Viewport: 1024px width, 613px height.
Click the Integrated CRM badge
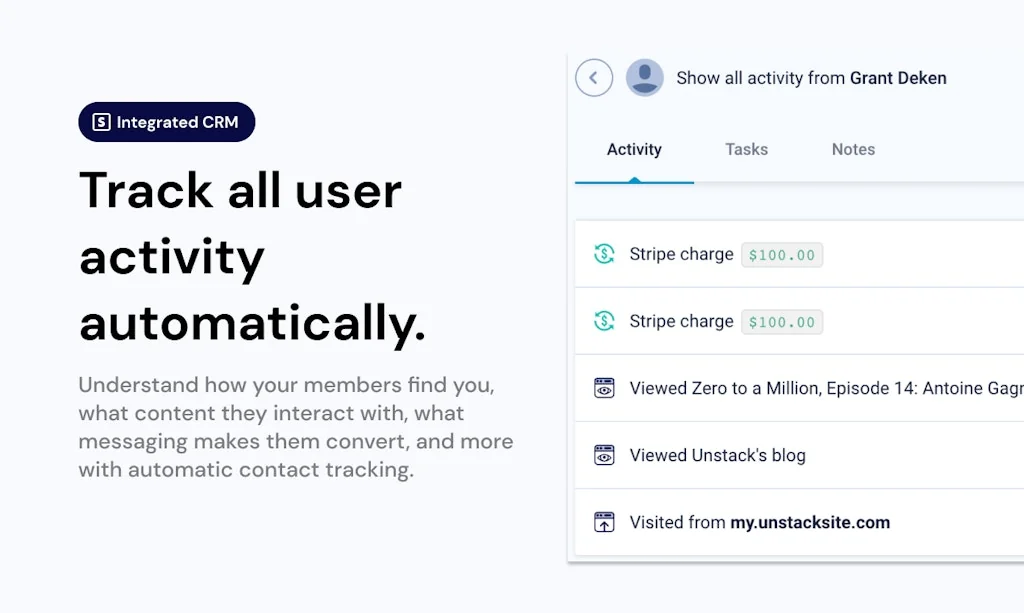pyautogui.click(x=167, y=122)
